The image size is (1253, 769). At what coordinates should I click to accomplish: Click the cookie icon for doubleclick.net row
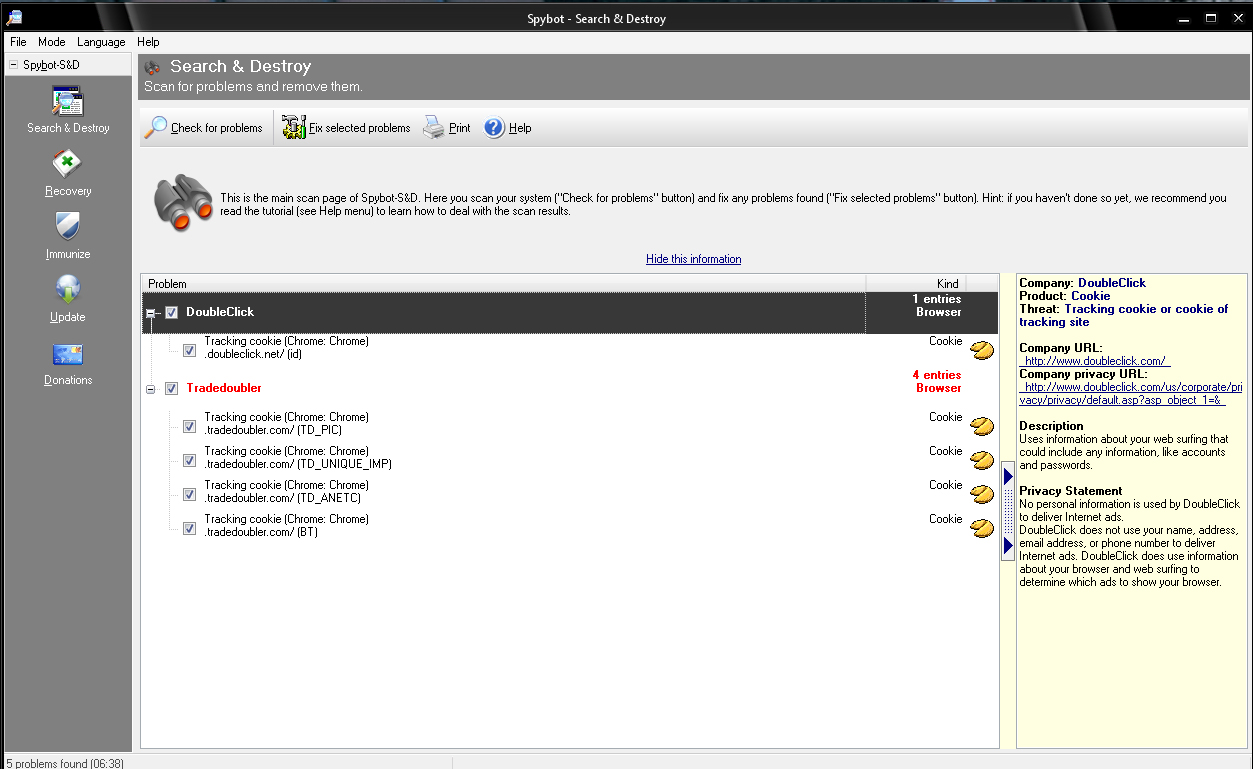(x=982, y=350)
